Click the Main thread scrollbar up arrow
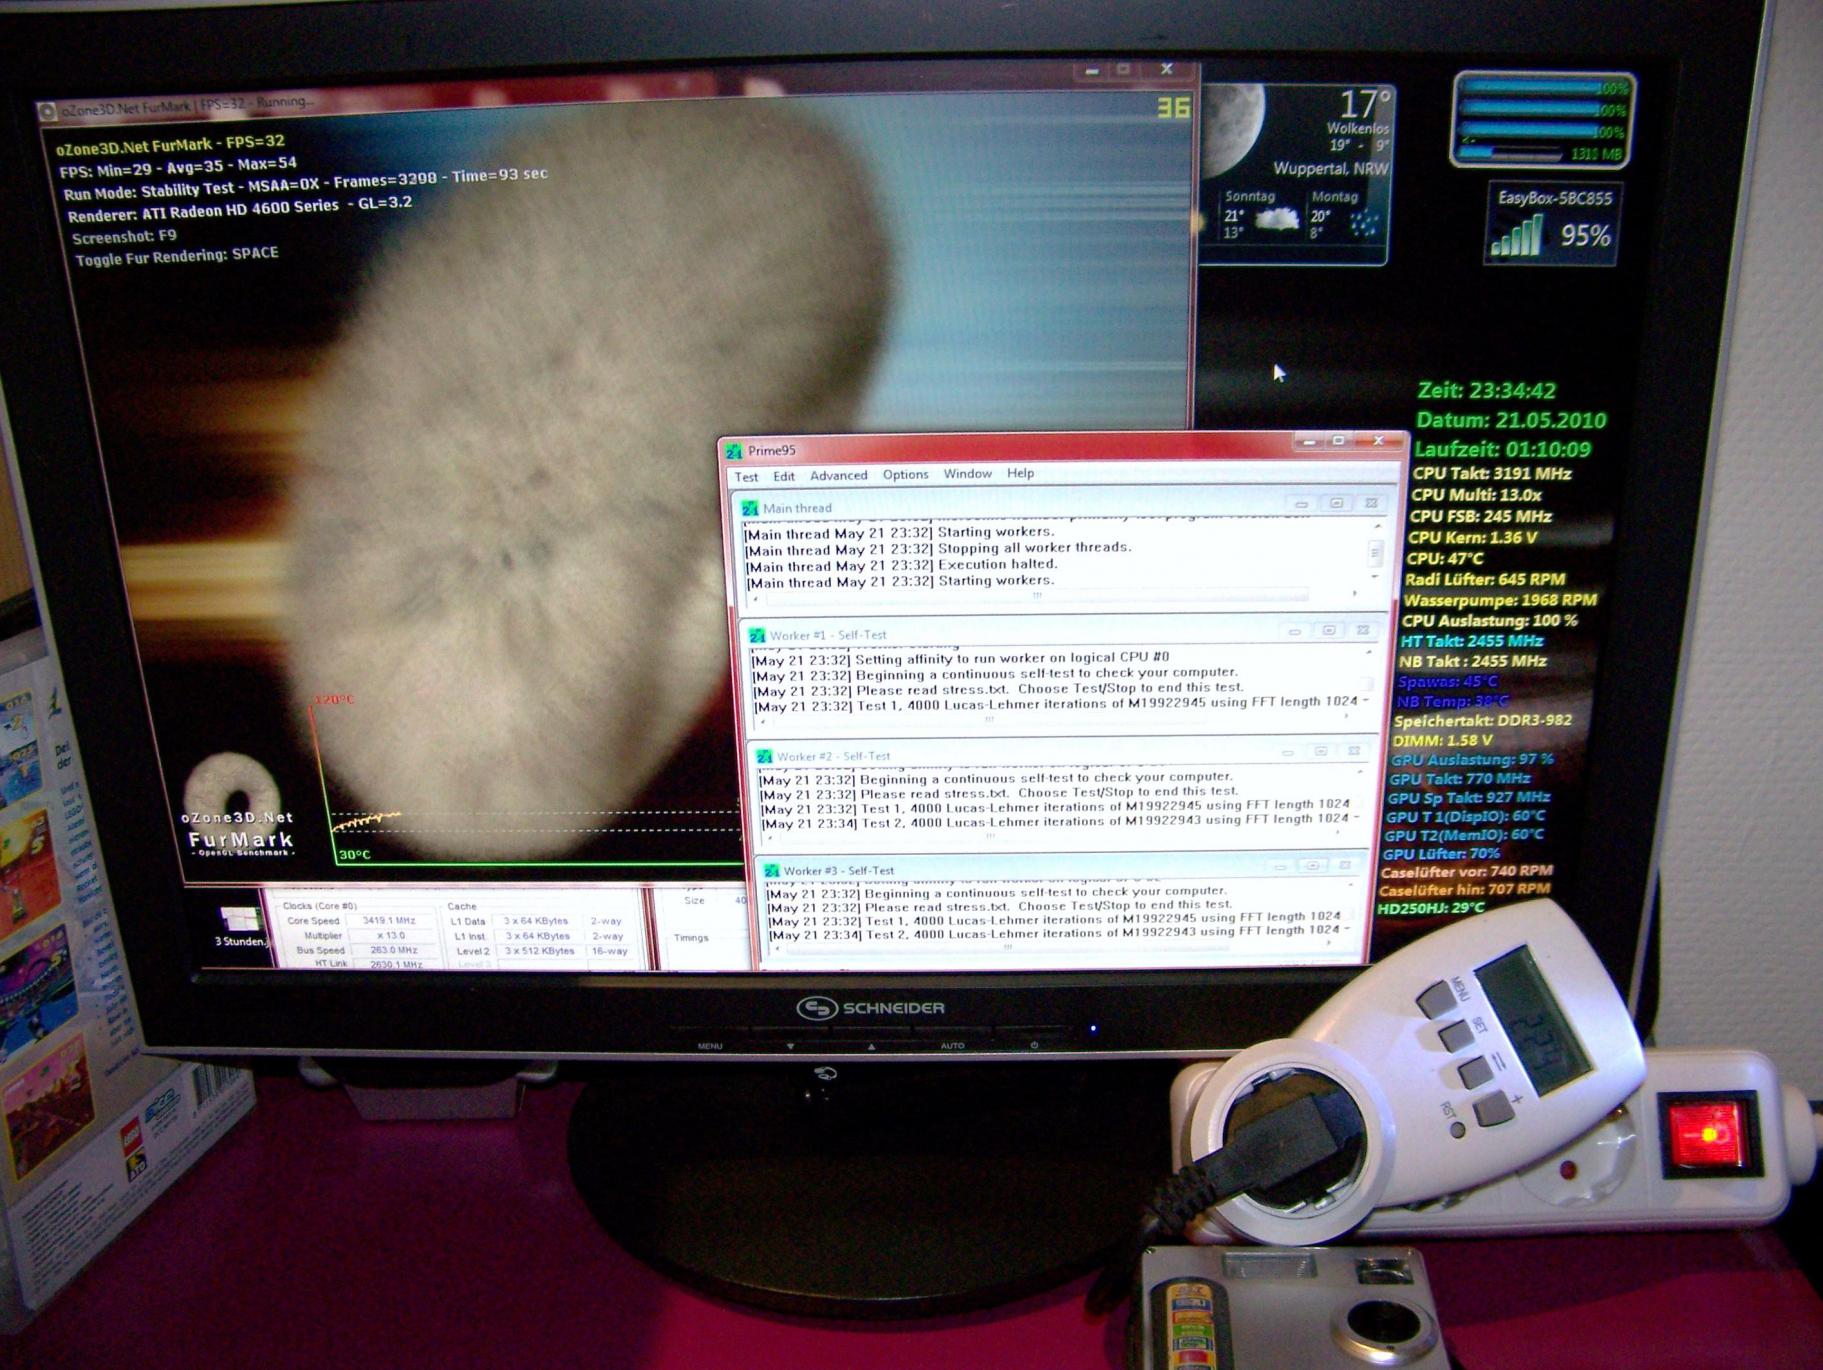This screenshot has height=1370, width=1823. (1377, 526)
